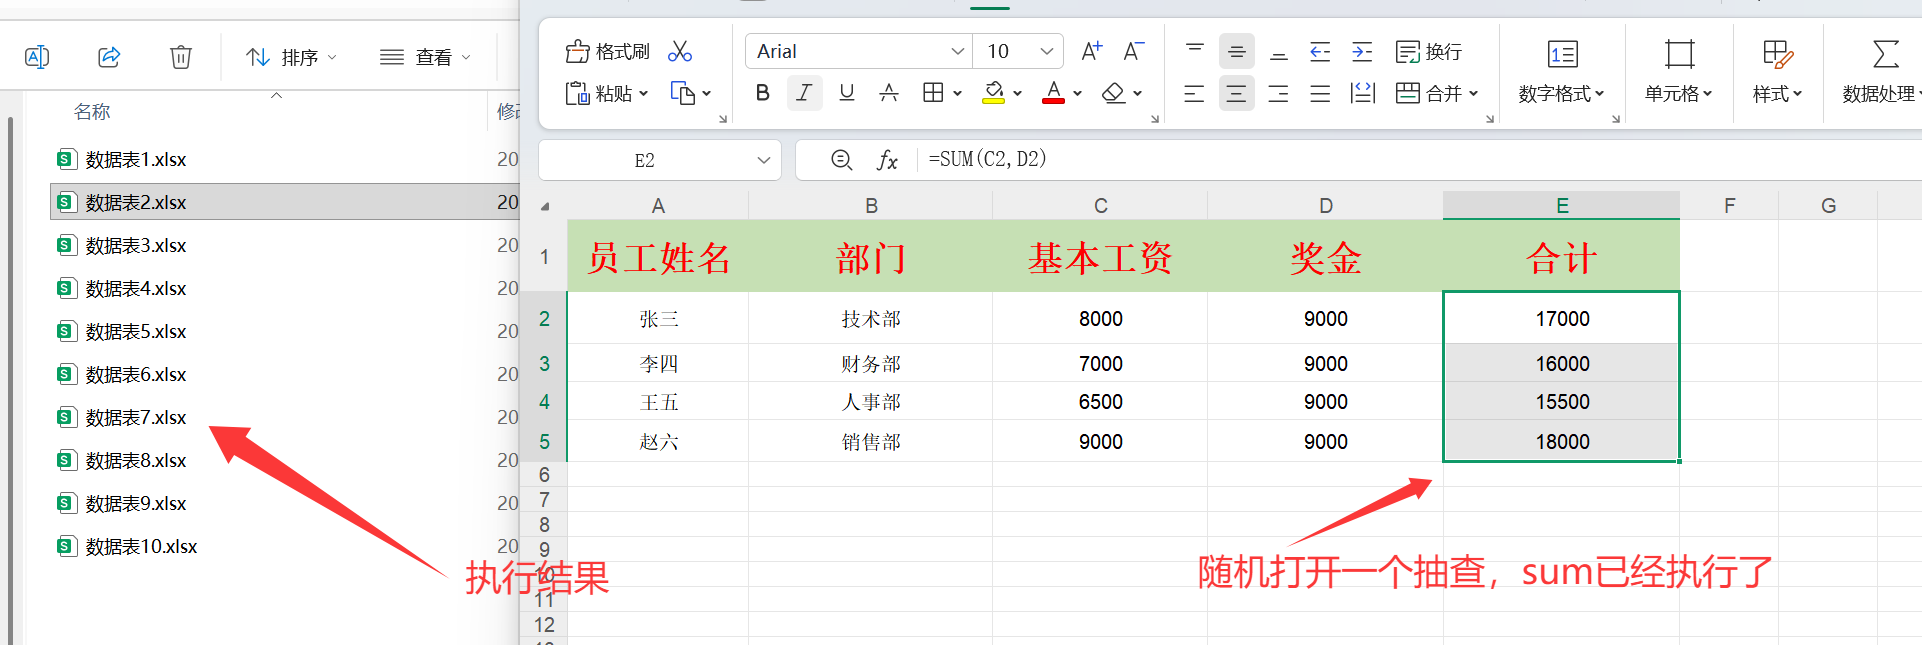Click the scissors cut icon
Image resolution: width=1922 pixels, height=645 pixels.
coord(680,51)
